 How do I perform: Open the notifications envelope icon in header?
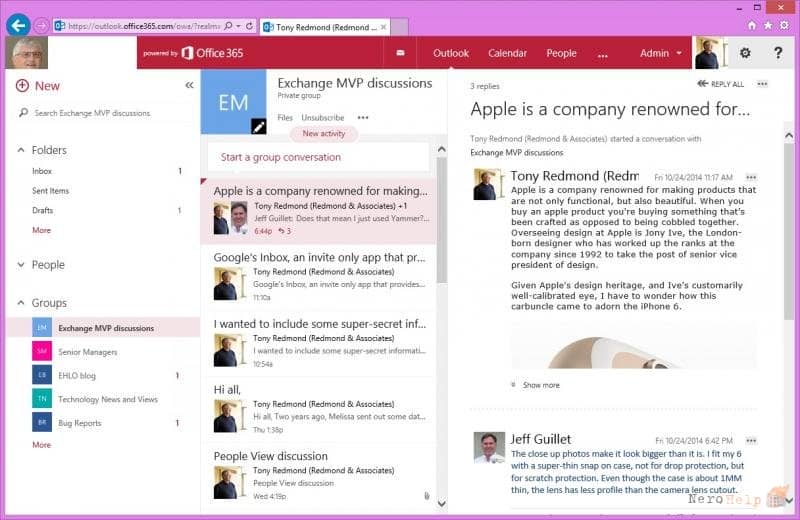tap(401, 53)
